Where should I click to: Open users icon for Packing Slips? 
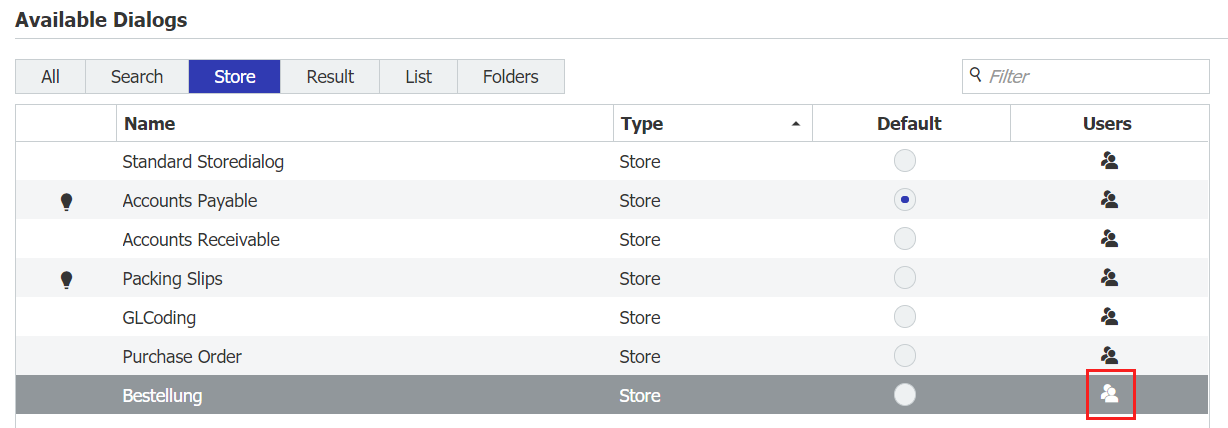click(x=1108, y=278)
